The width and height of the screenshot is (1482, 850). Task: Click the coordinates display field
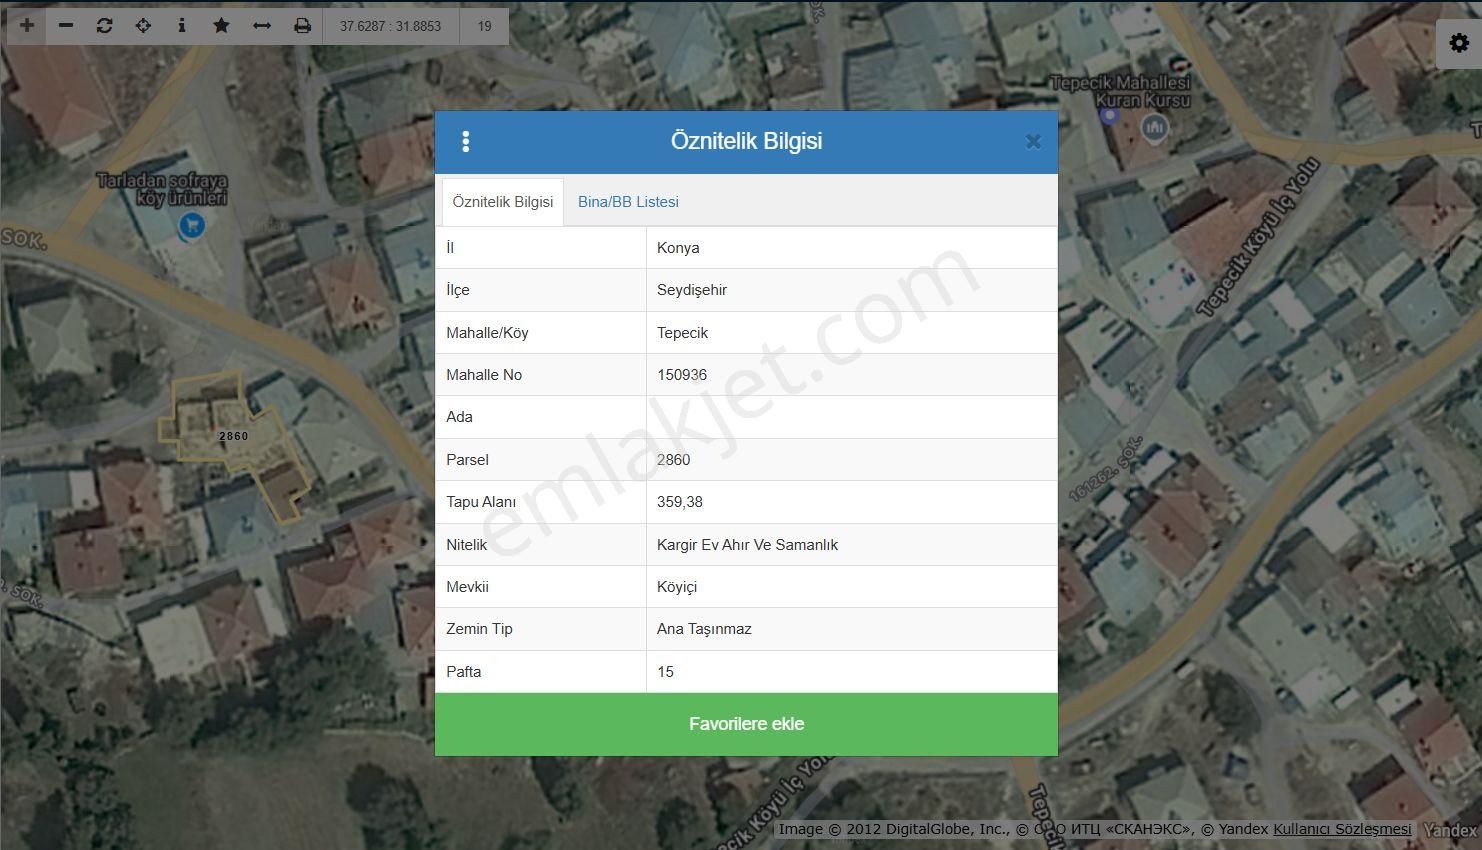tap(390, 26)
